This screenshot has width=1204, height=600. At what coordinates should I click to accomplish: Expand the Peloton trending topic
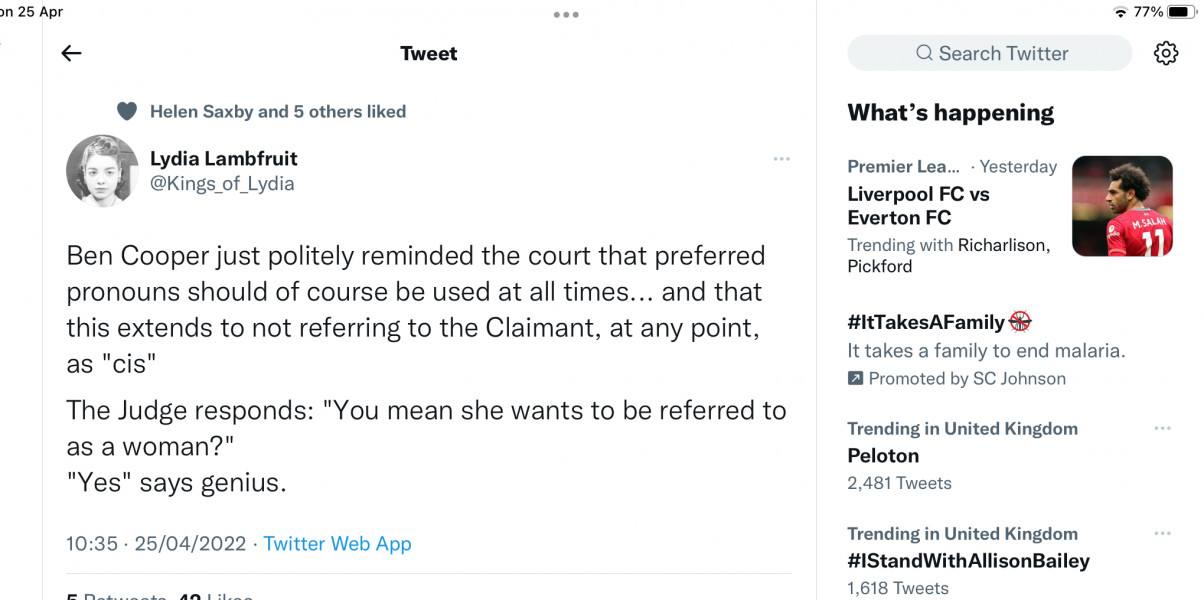click(x=883, y=455)
